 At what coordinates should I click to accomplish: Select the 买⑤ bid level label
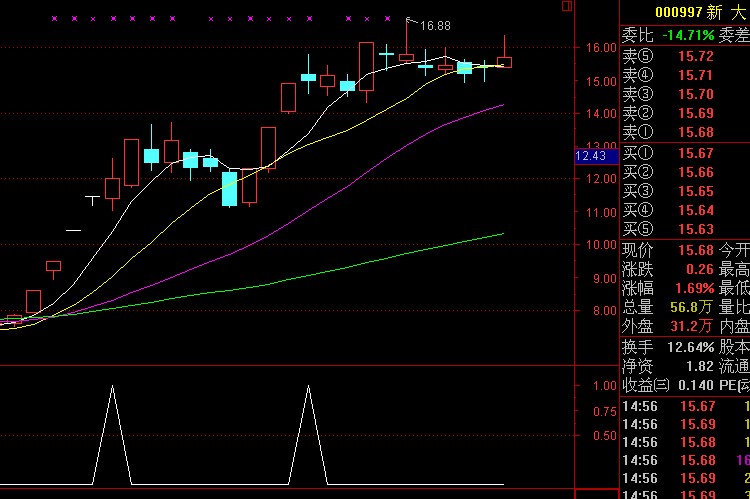[638, 229]
